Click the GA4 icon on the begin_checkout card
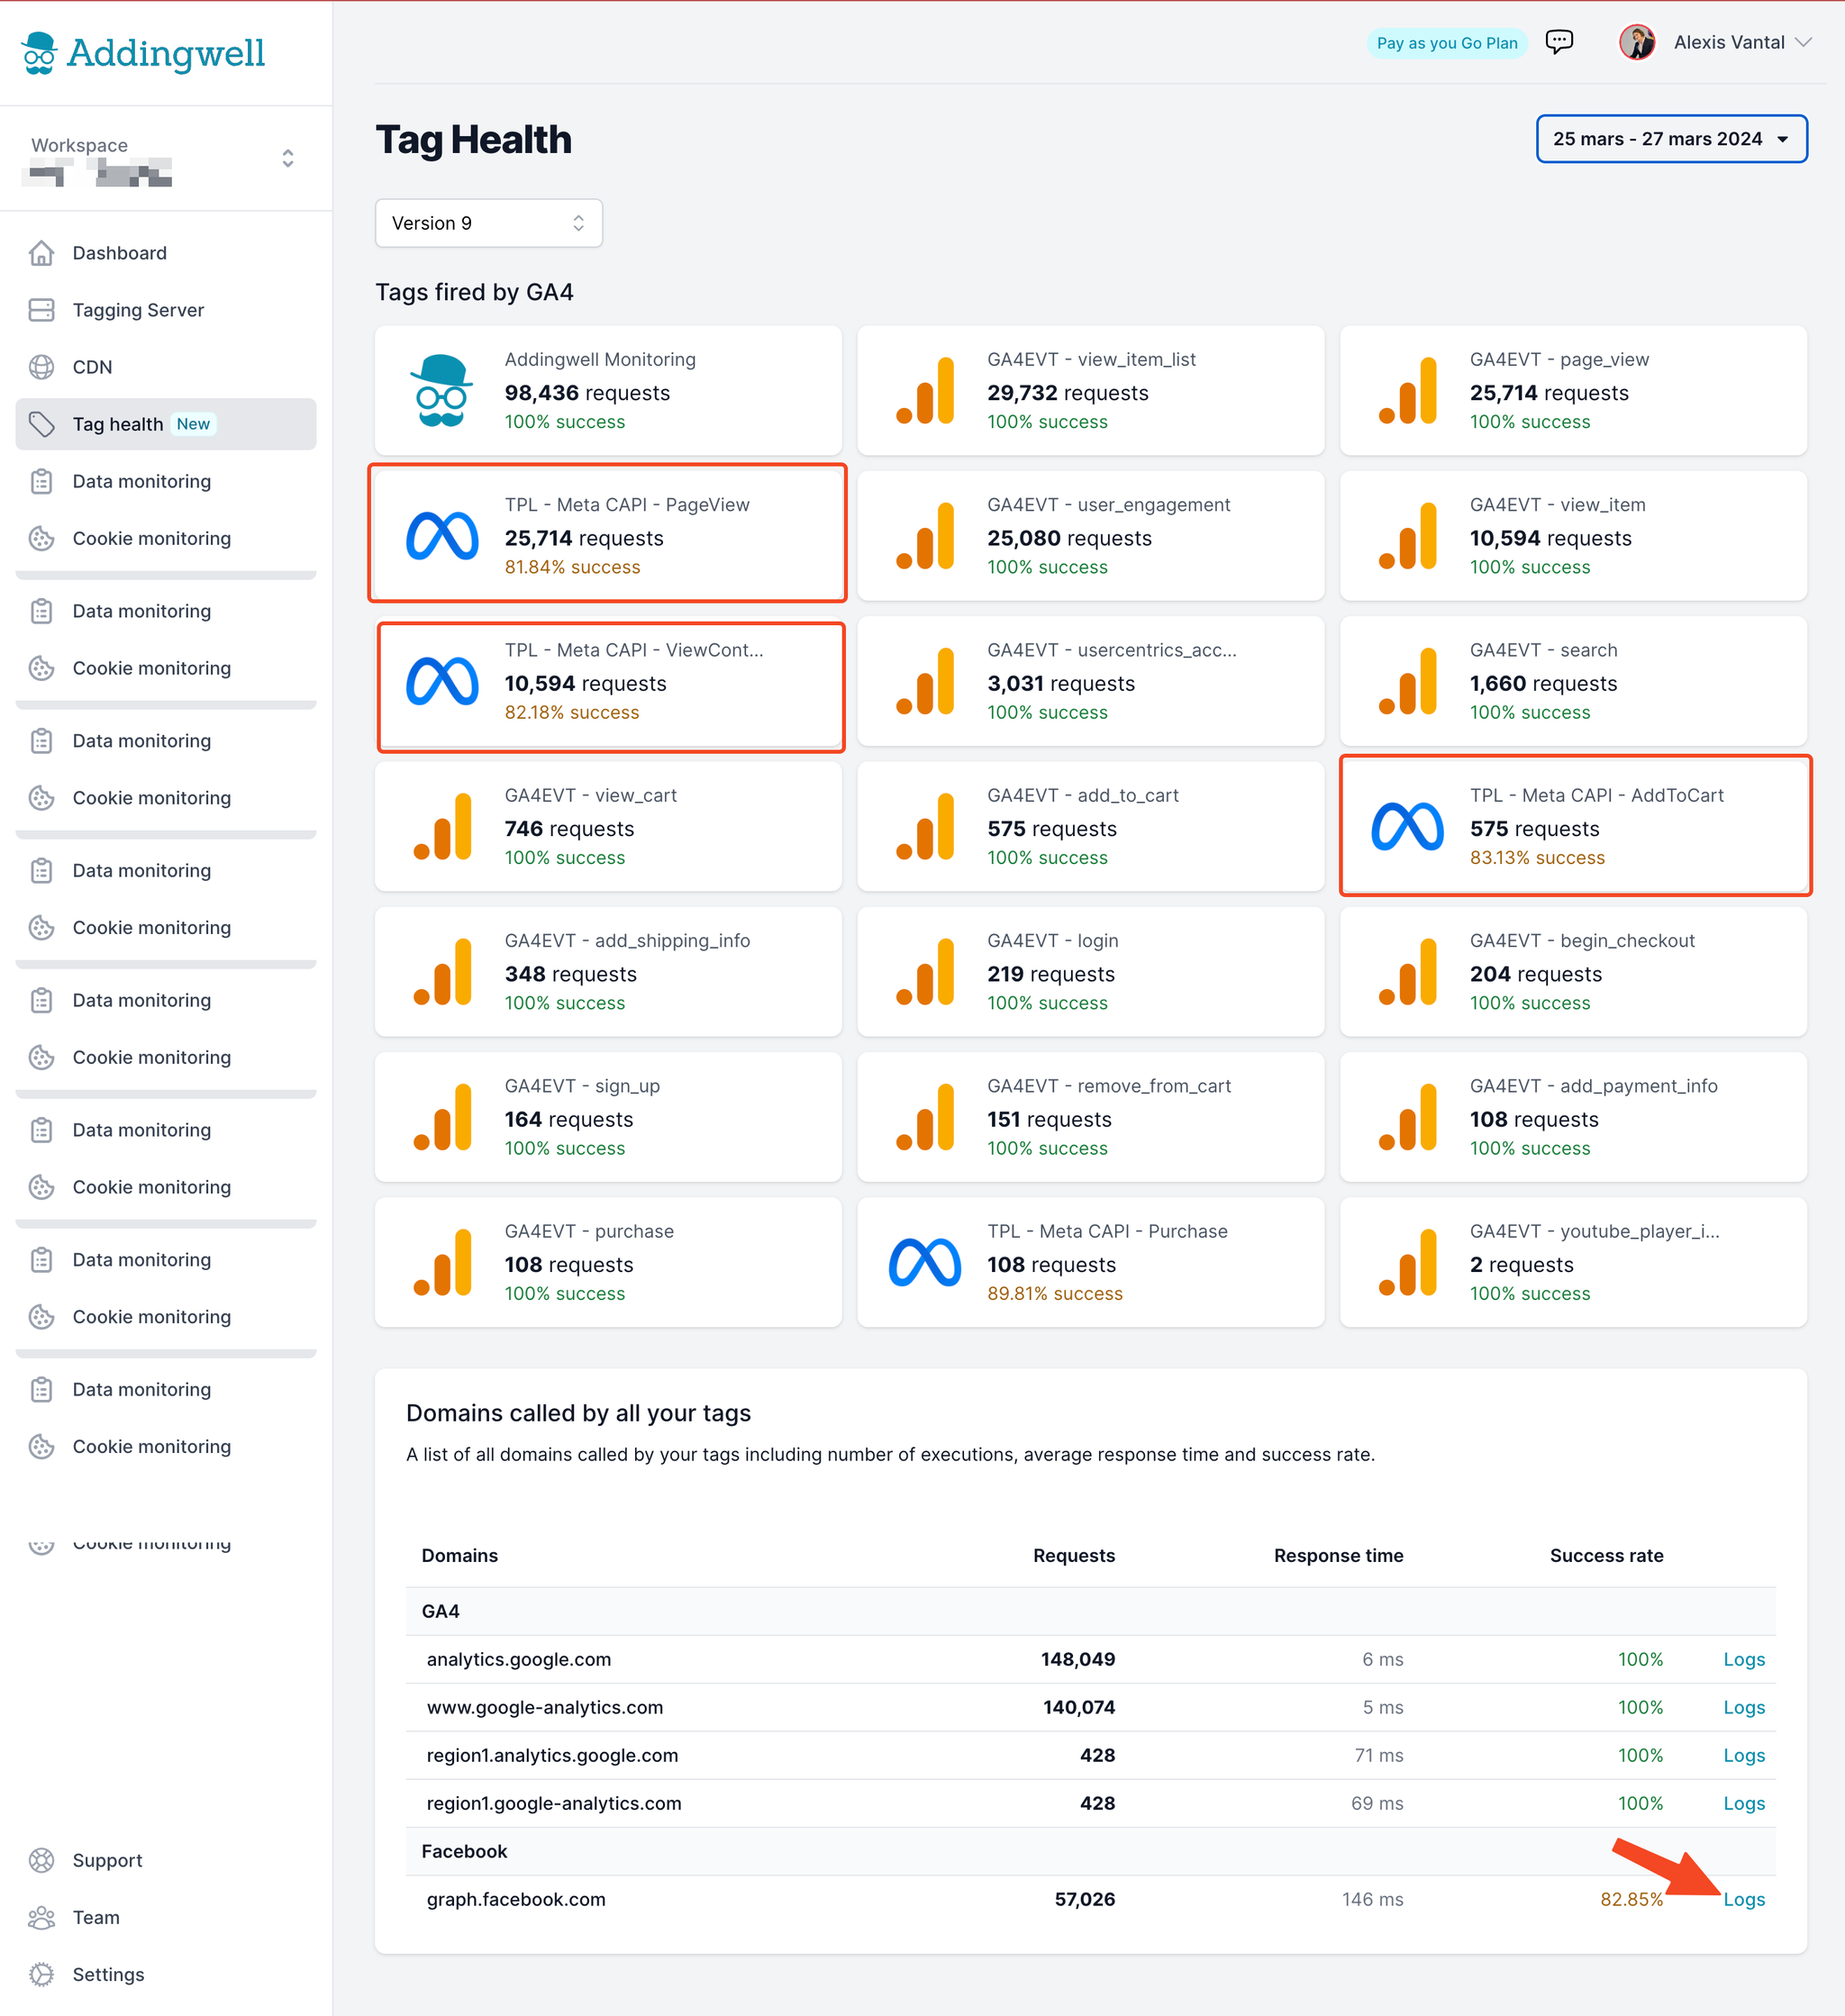 pos(1407,972)
